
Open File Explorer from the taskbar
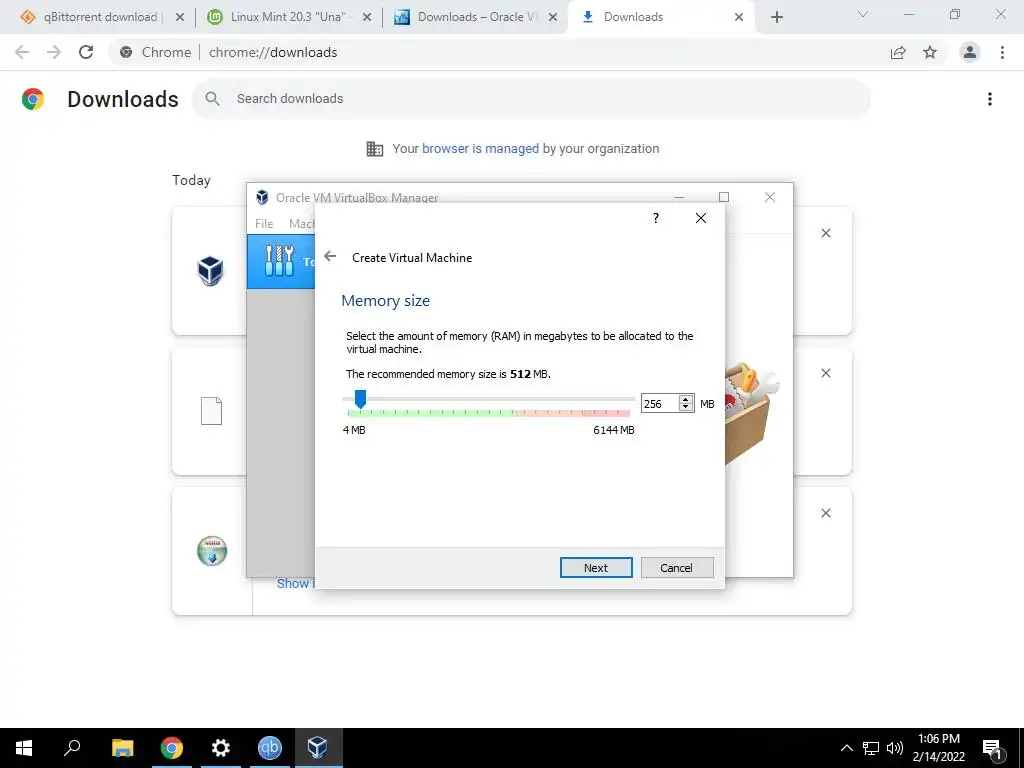coord(122,748)
